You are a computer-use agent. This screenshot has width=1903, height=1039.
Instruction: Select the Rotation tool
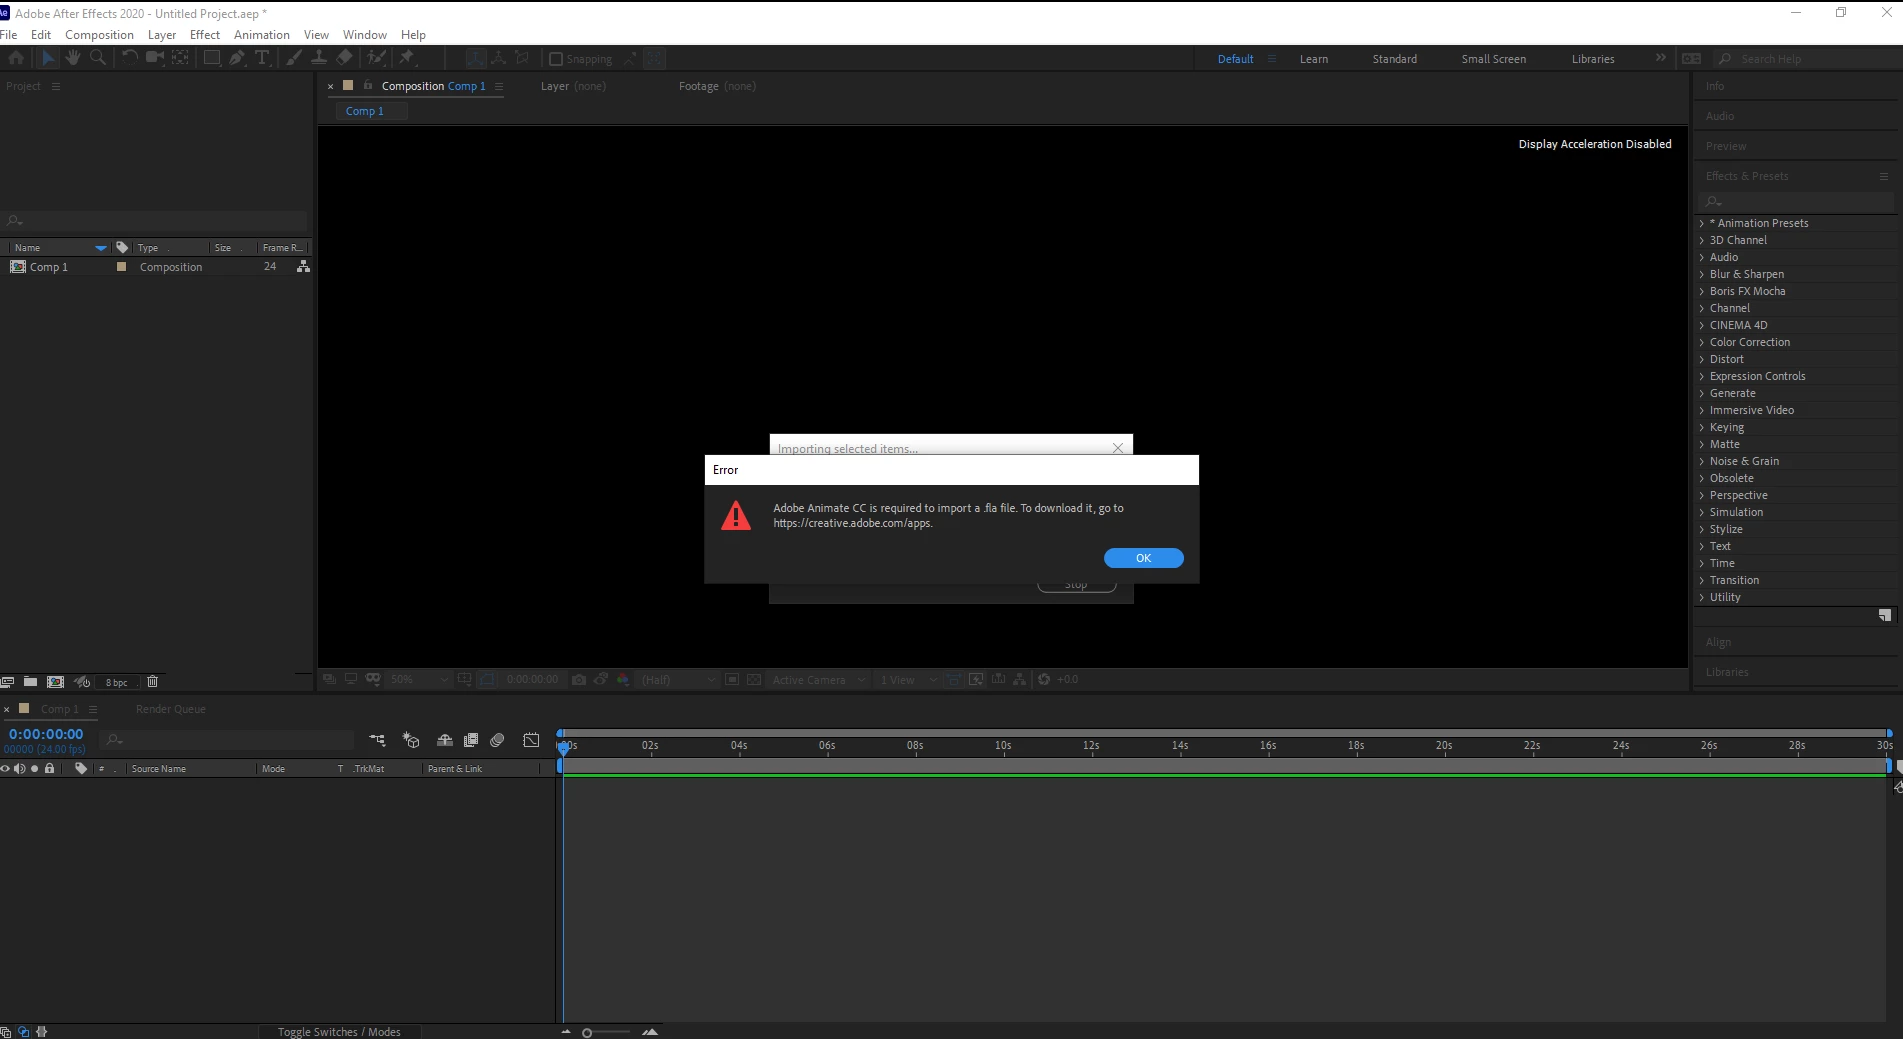130,58
